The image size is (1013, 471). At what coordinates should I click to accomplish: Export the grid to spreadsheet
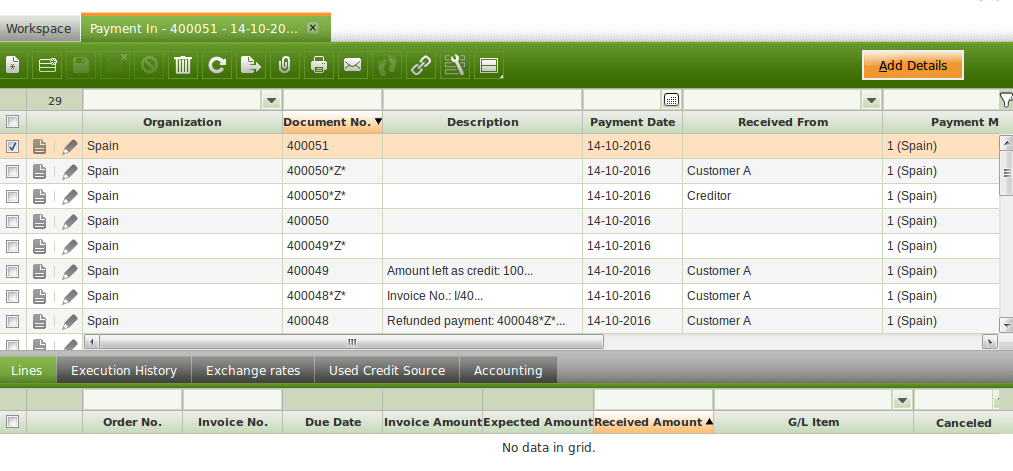[x=250, y=66]
